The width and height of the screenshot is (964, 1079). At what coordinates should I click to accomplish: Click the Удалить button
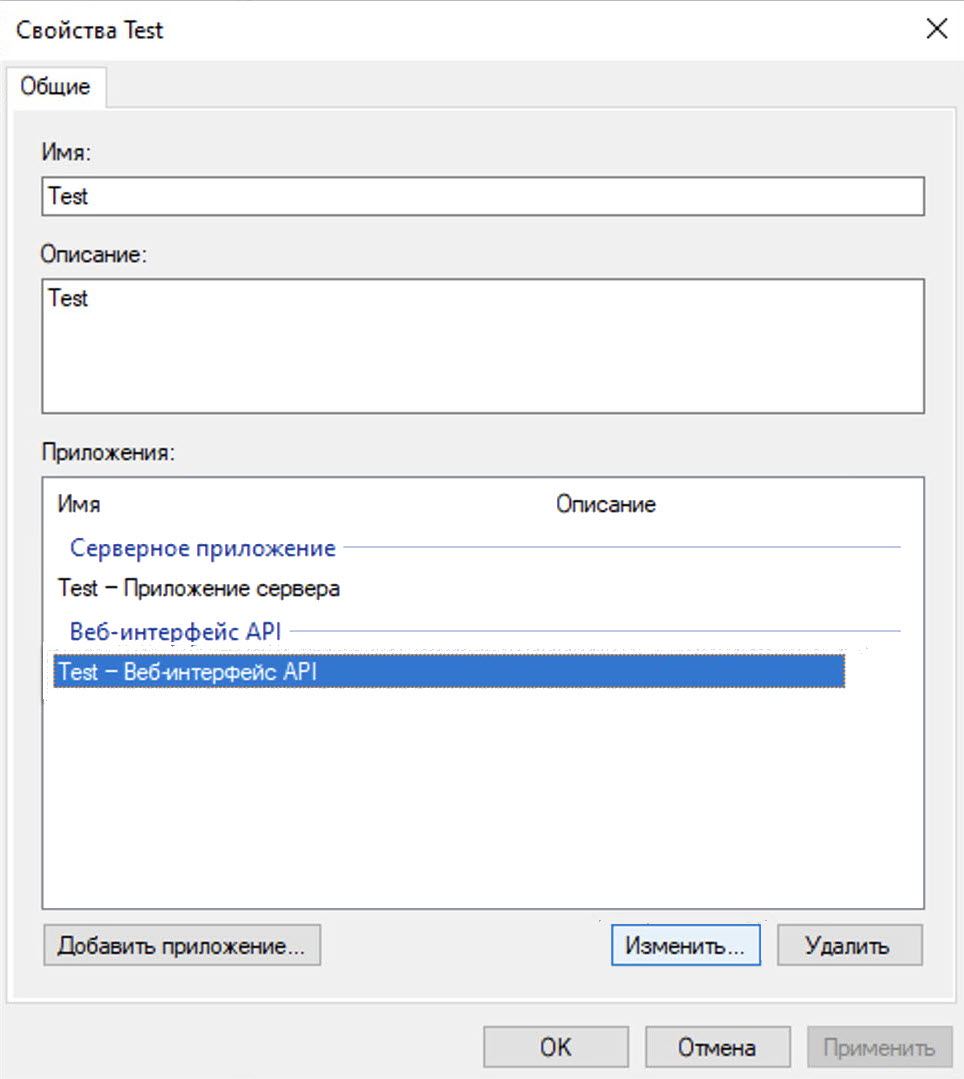[x=849, y=946]
